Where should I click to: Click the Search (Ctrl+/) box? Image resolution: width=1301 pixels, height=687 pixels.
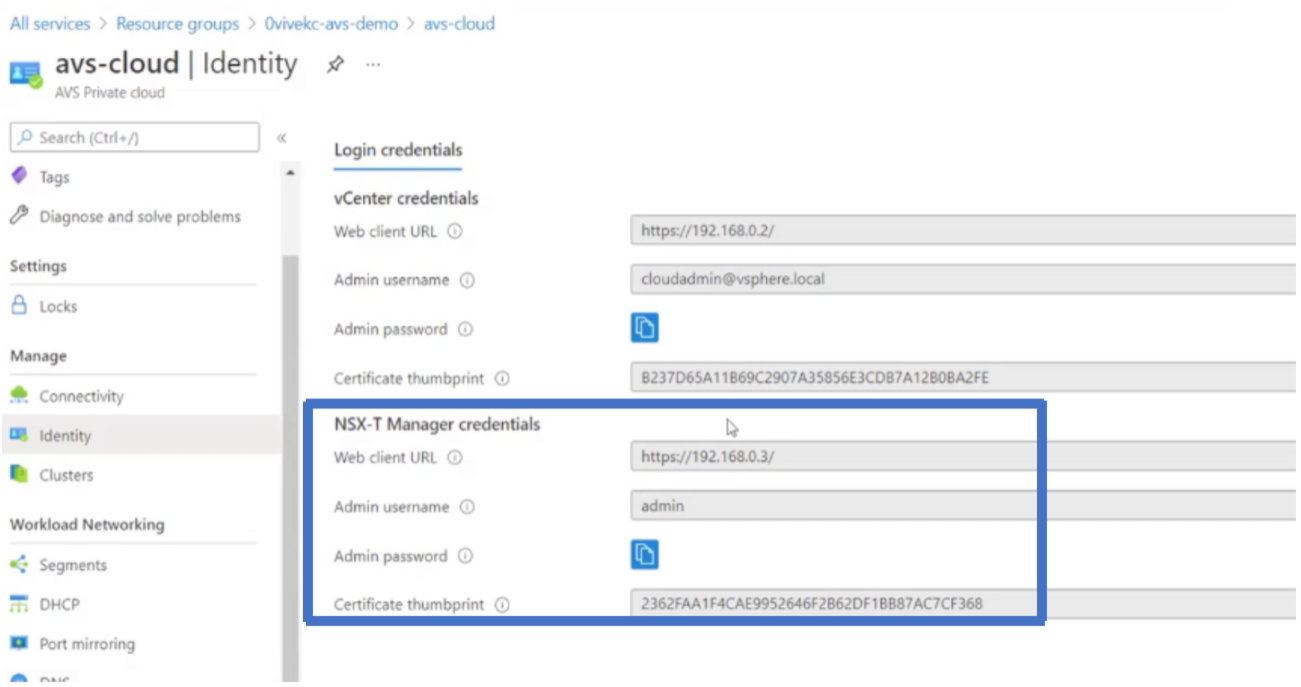pos(135,138)
